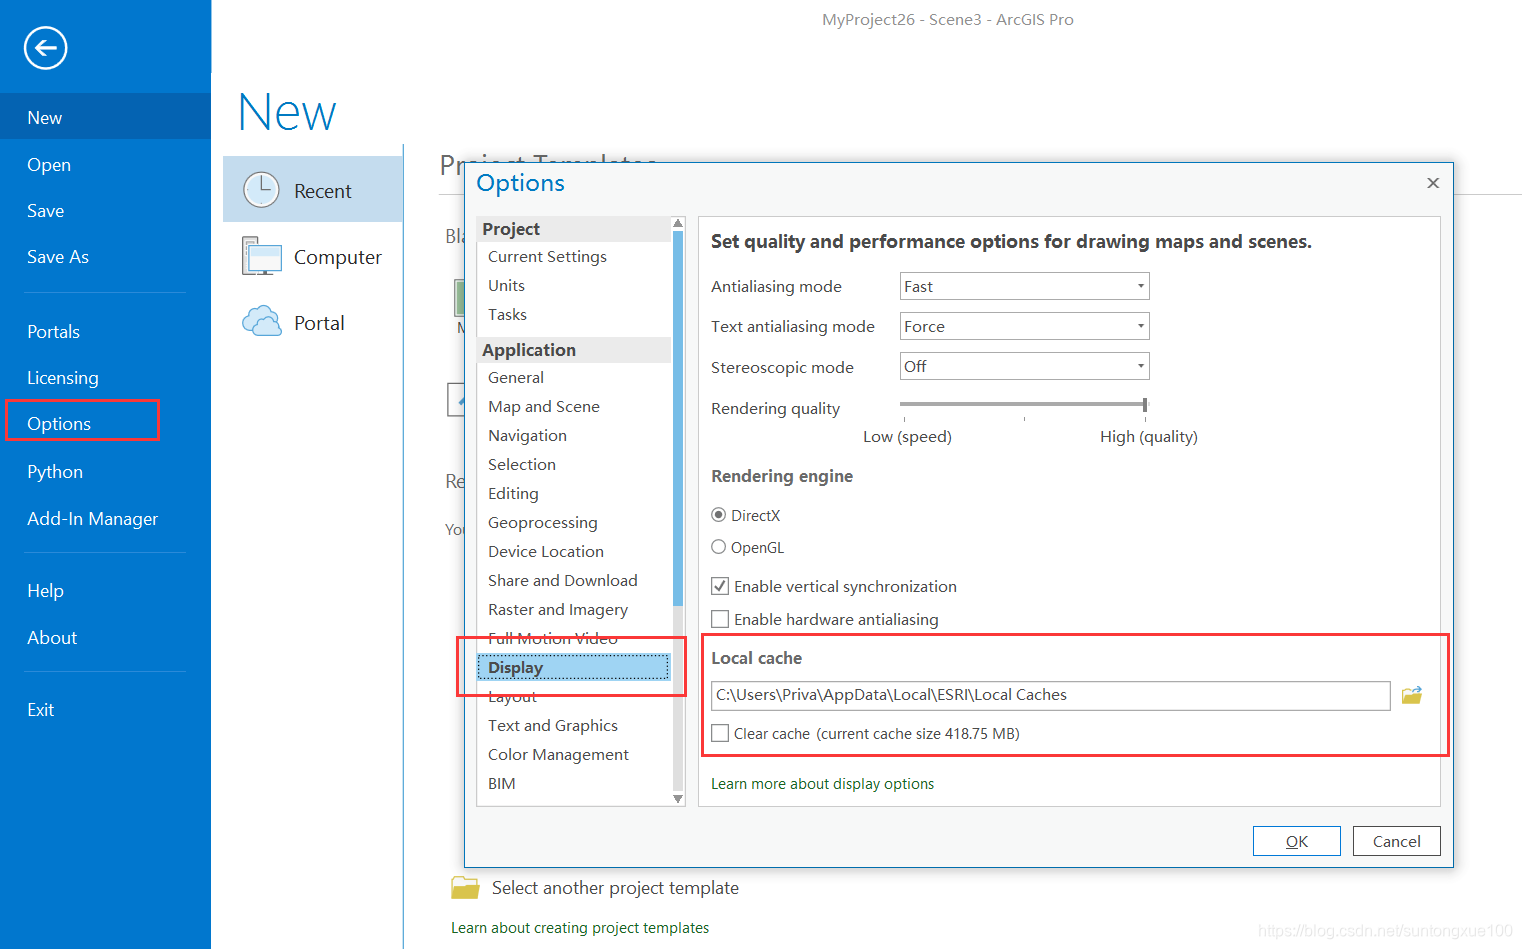Select the Portal cloud icon
This screenshot has width=1522, height=949.
tap(262, 322)
